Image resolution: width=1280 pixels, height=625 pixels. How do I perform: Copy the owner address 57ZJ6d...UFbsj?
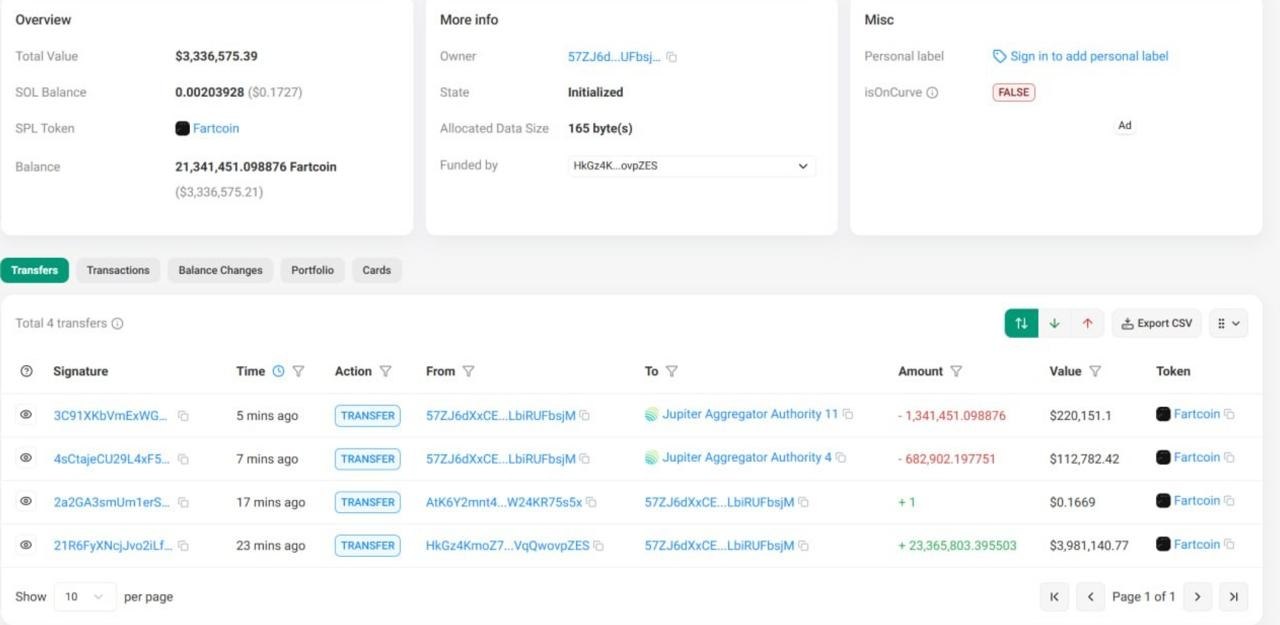pos(672,57)
